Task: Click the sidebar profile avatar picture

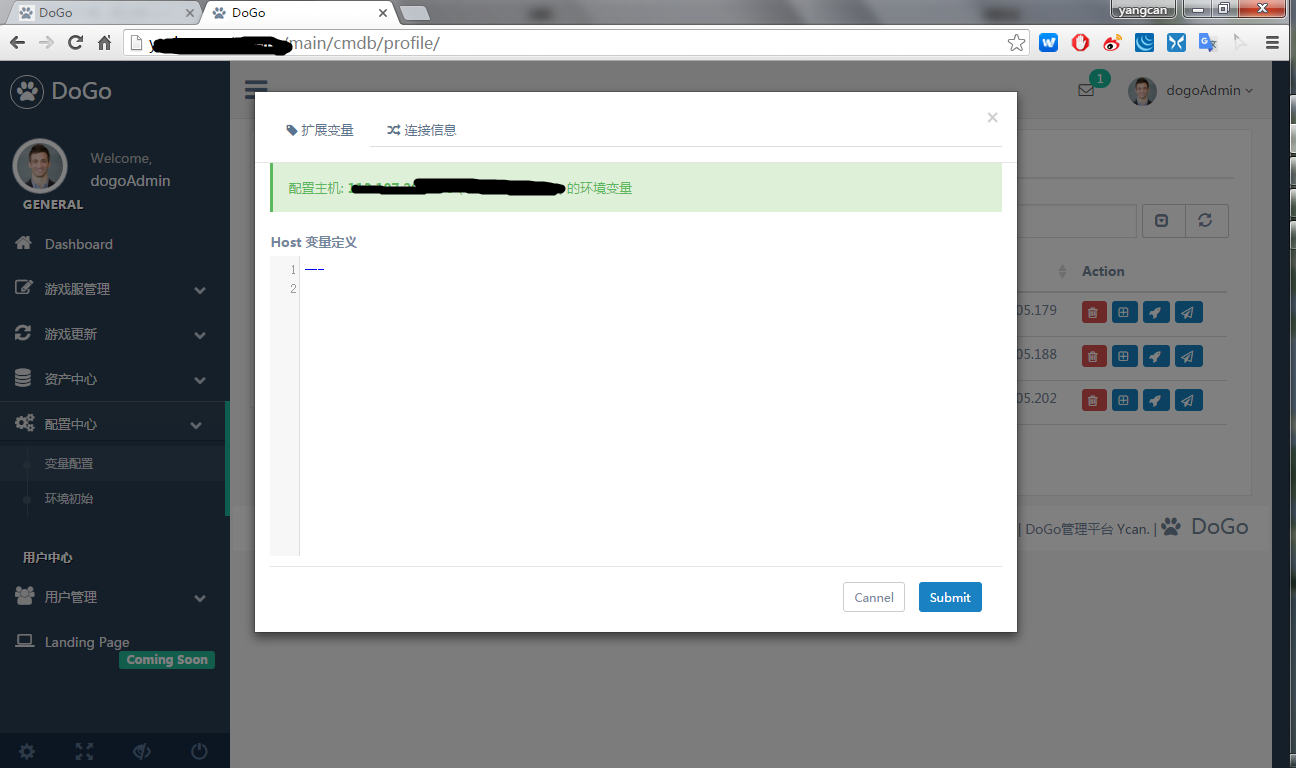Action: (x=39, y=166)
